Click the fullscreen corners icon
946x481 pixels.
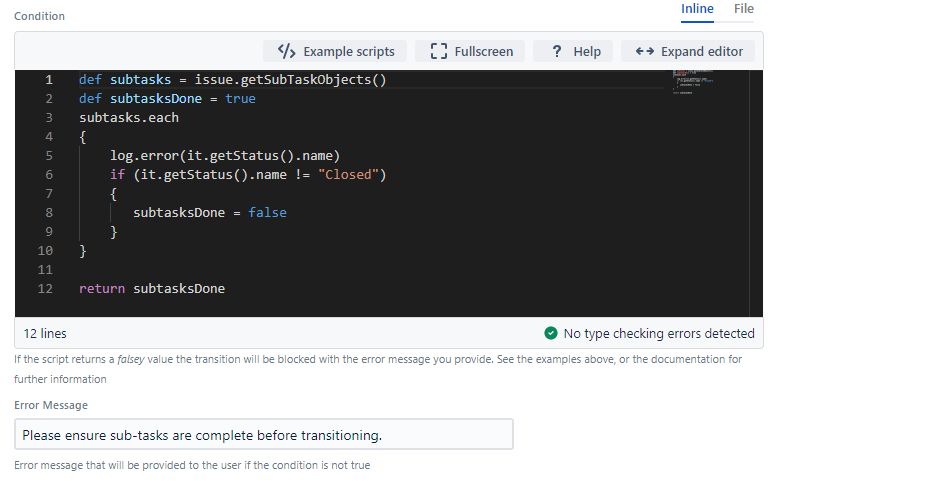439,51
